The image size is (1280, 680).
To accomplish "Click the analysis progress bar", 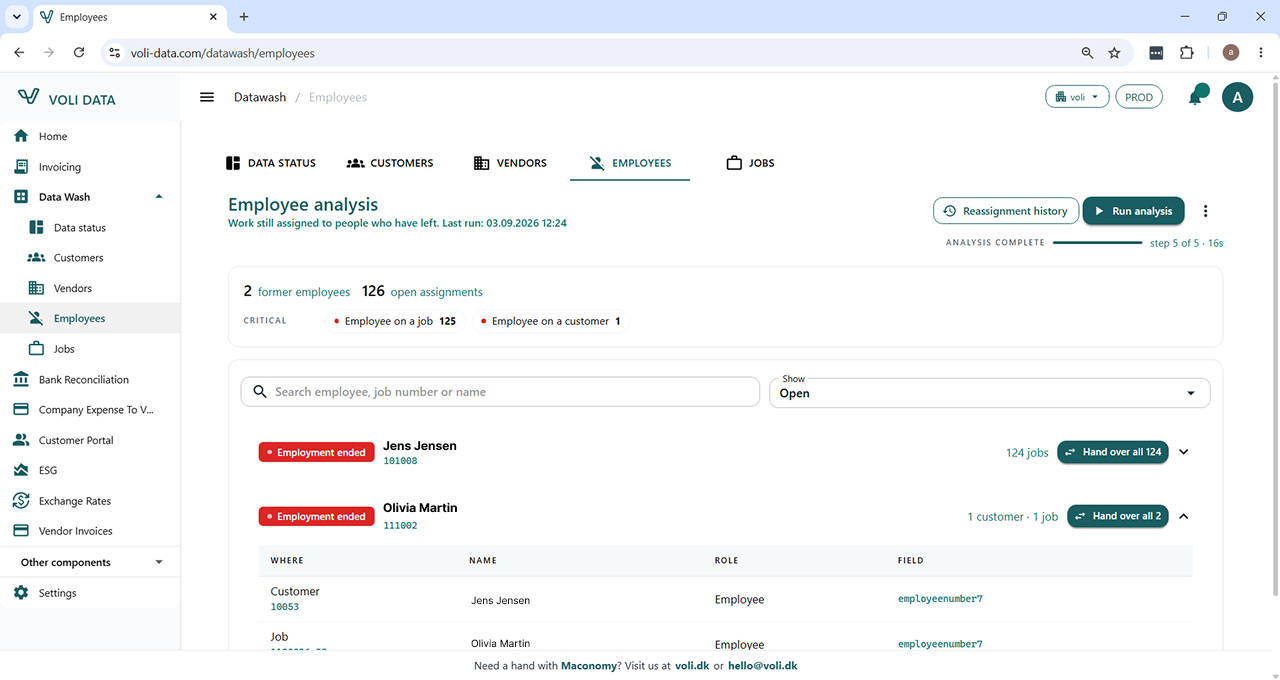I will pos(1097,243).
